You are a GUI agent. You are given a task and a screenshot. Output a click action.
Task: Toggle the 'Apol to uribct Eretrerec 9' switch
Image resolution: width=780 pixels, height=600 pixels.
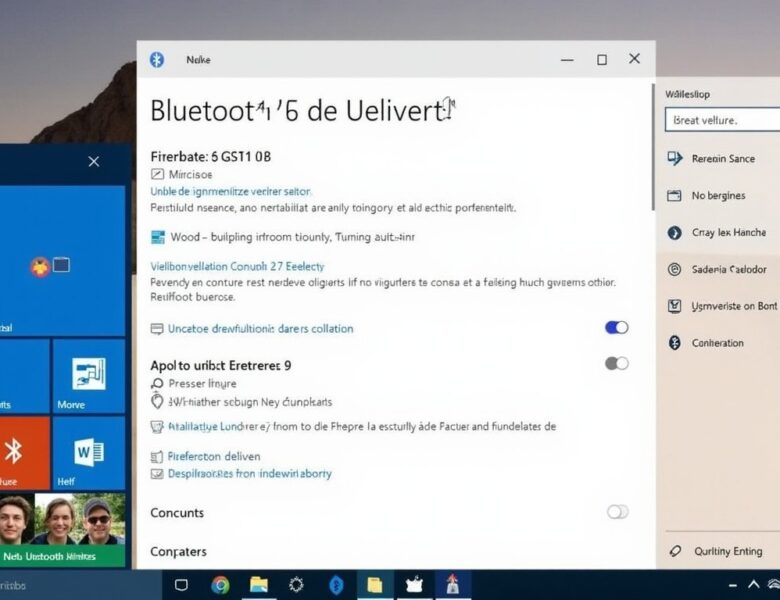(616, 364)
